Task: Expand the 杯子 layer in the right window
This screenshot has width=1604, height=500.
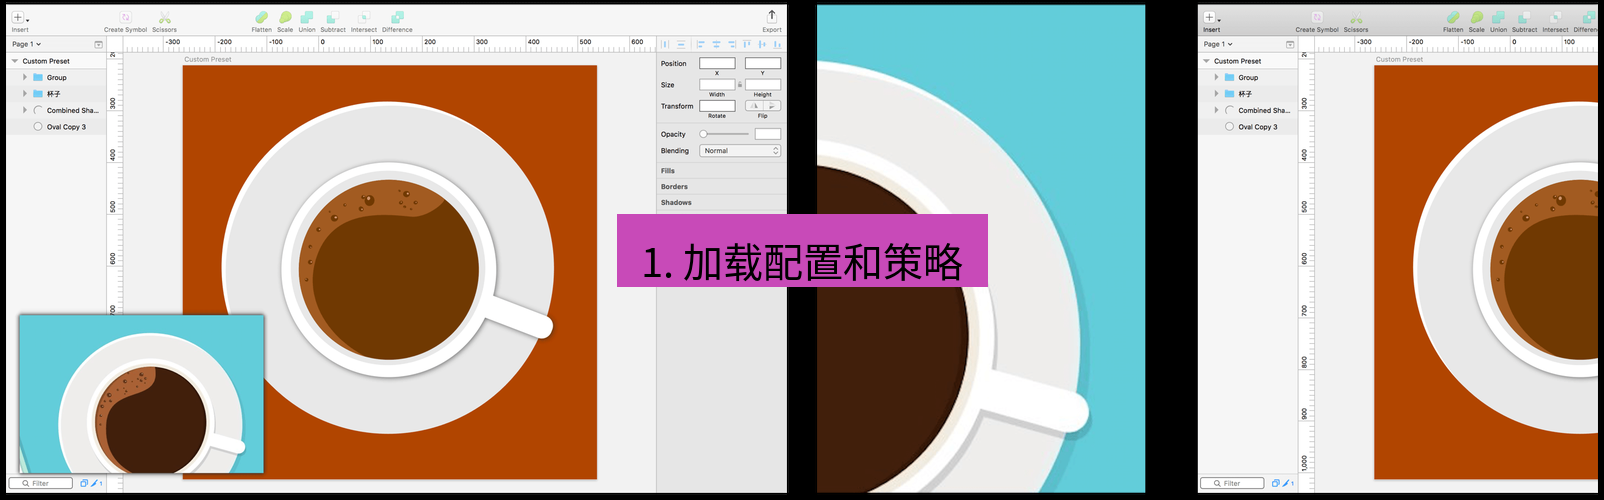Action: [1217, 94]
